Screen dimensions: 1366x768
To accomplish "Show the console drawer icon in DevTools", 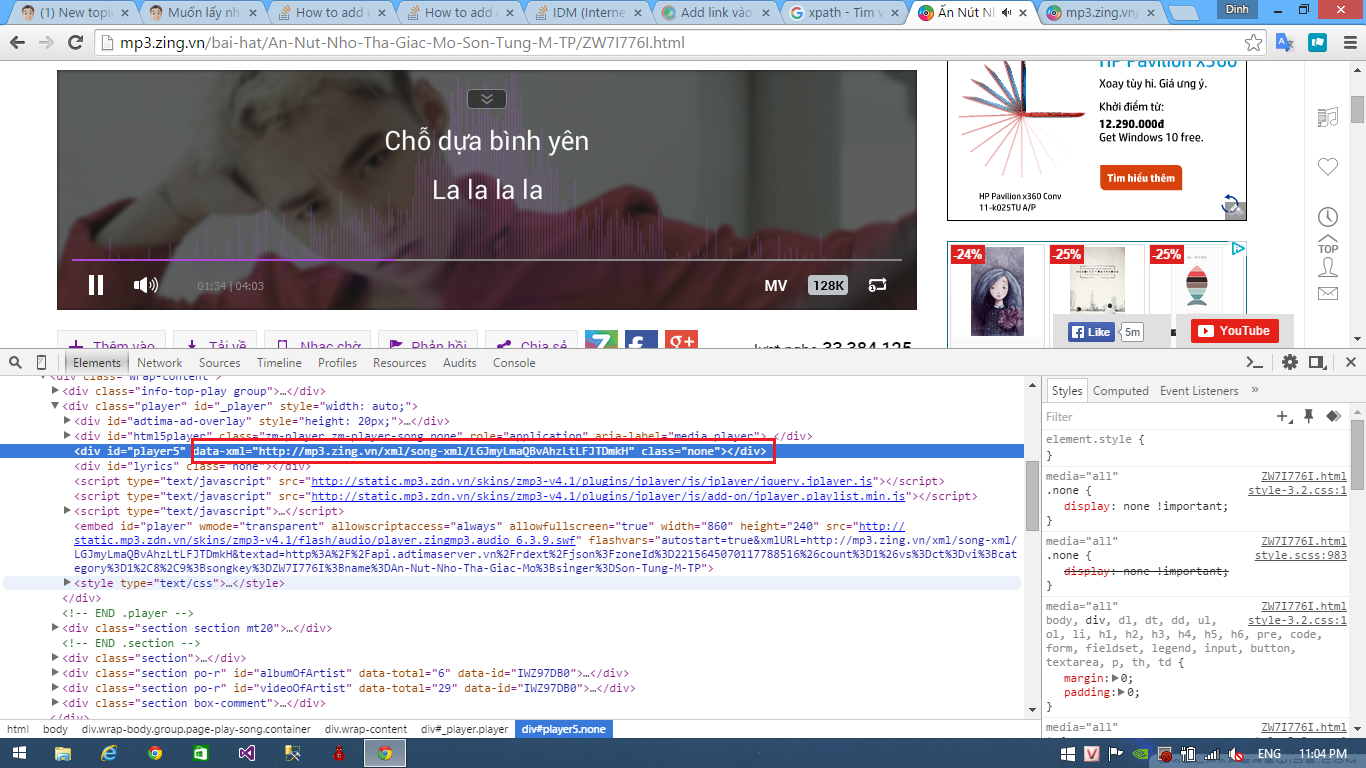I will coord(1255,362).
